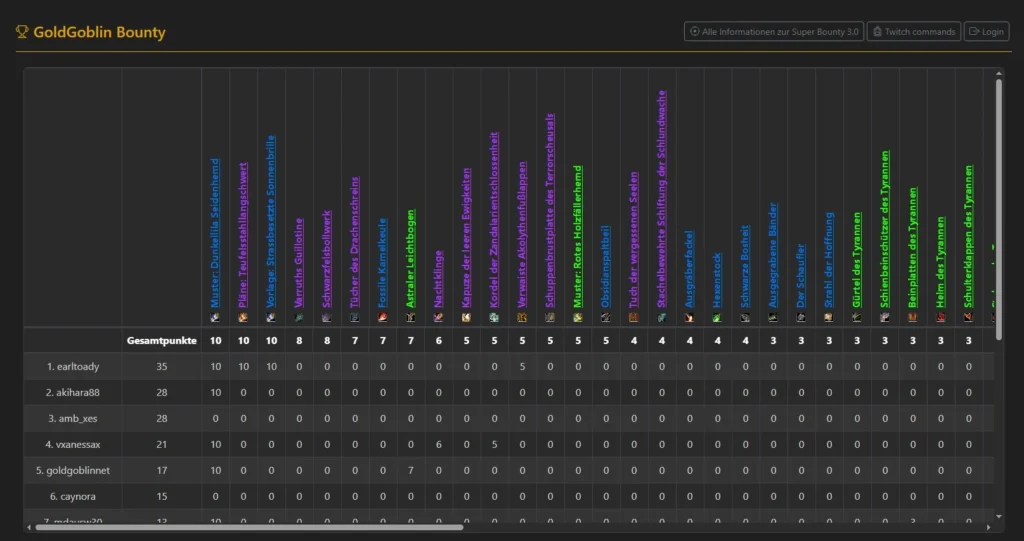1024x541 pixels.
Task: Select player row 4. vxanessax
Action: [509, 444]
